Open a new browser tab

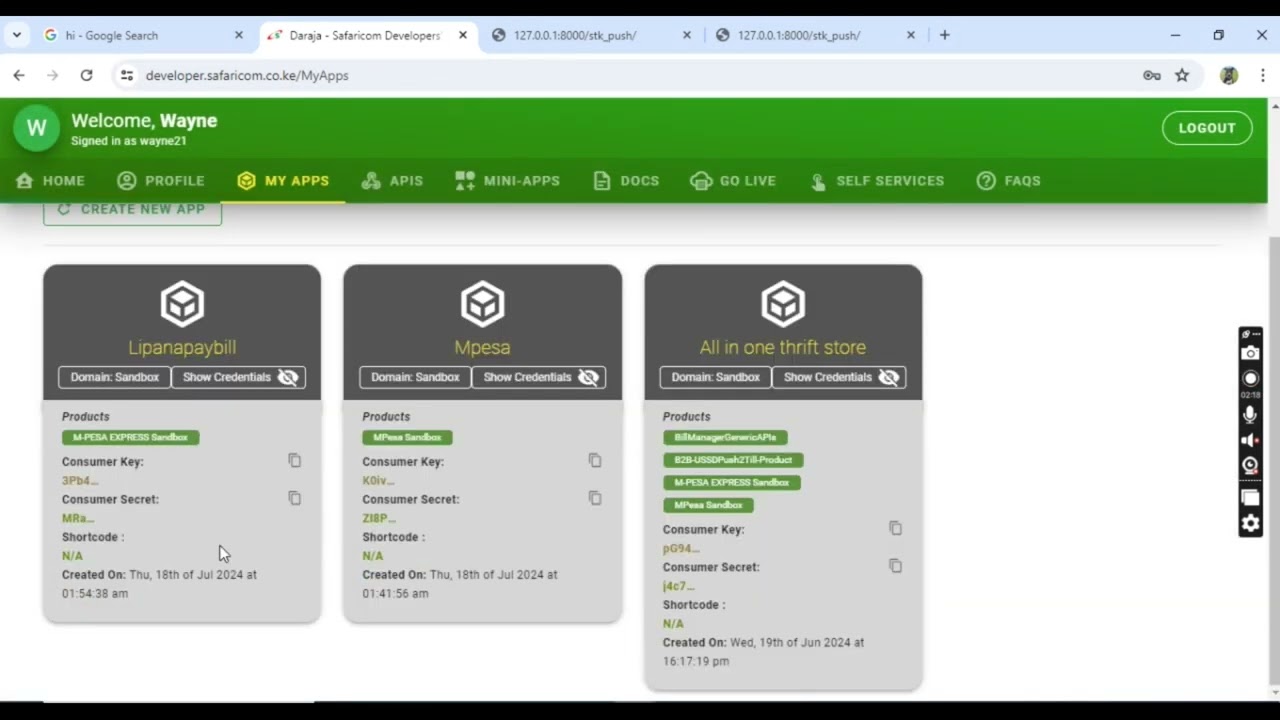pos(944,35)
